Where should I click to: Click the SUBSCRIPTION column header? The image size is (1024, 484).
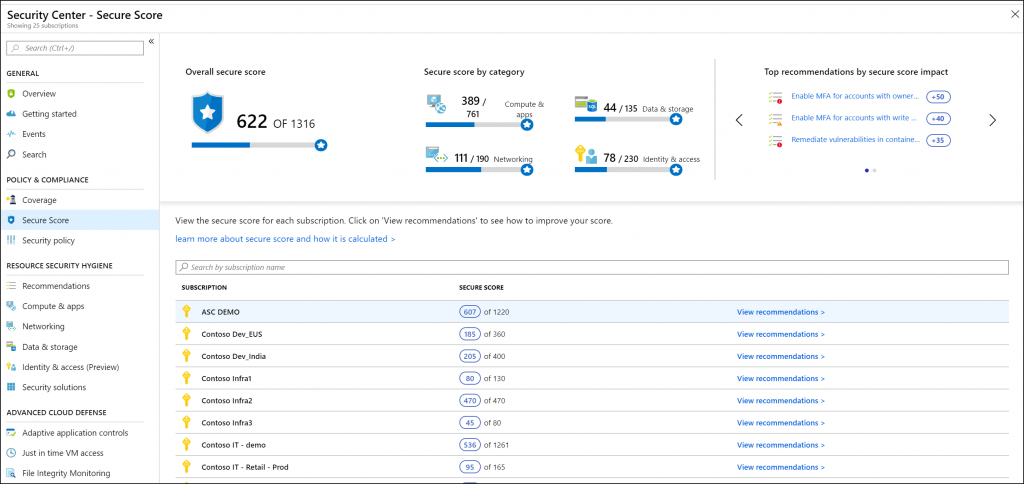204,287
